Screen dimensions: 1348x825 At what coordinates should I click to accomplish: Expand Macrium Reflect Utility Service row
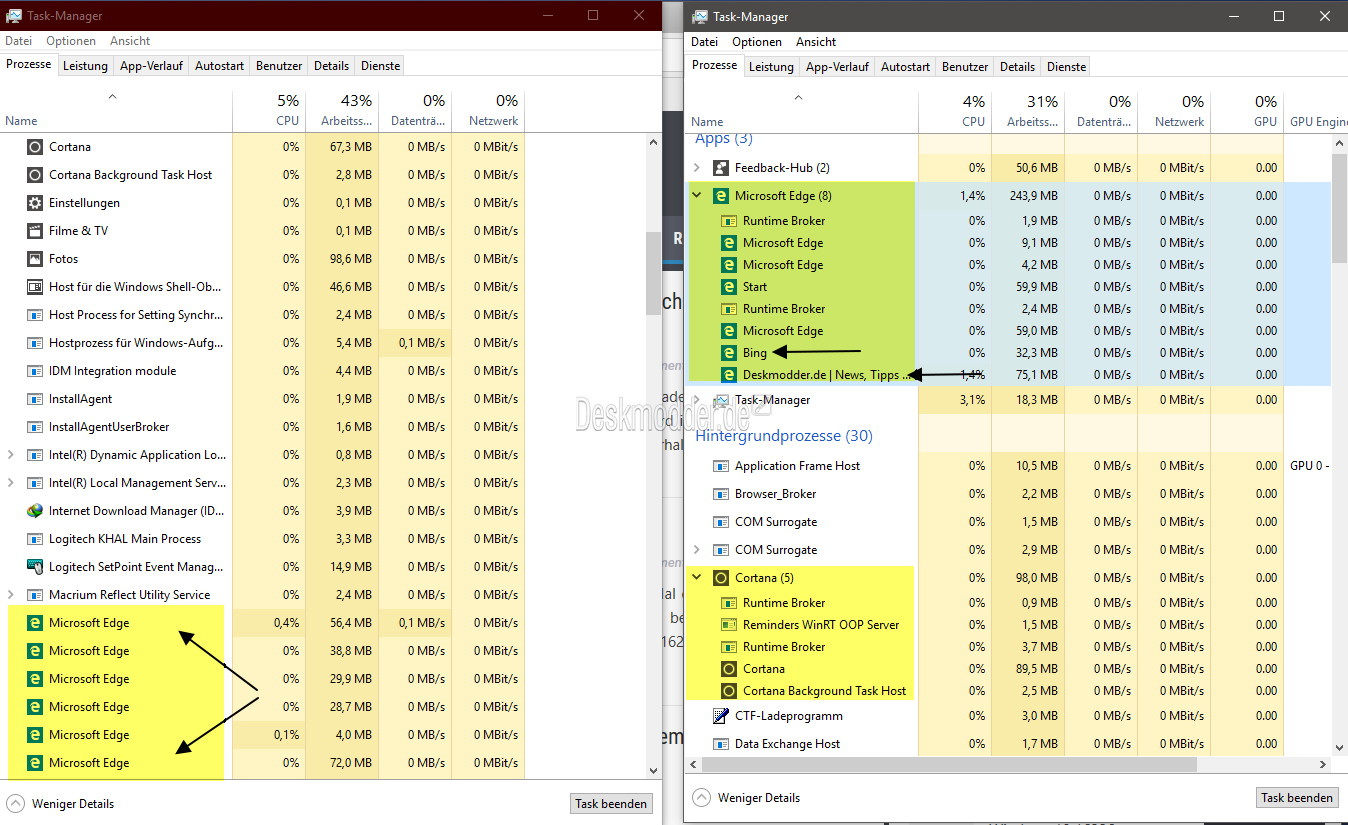(11, 595)
